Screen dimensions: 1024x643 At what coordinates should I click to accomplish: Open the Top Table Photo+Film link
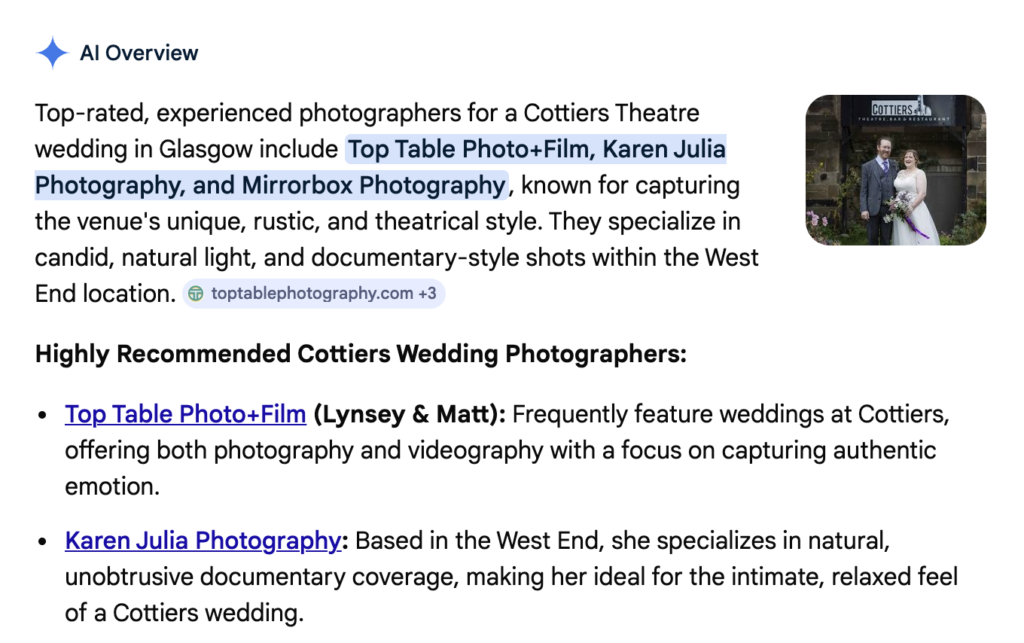[185, 414]
